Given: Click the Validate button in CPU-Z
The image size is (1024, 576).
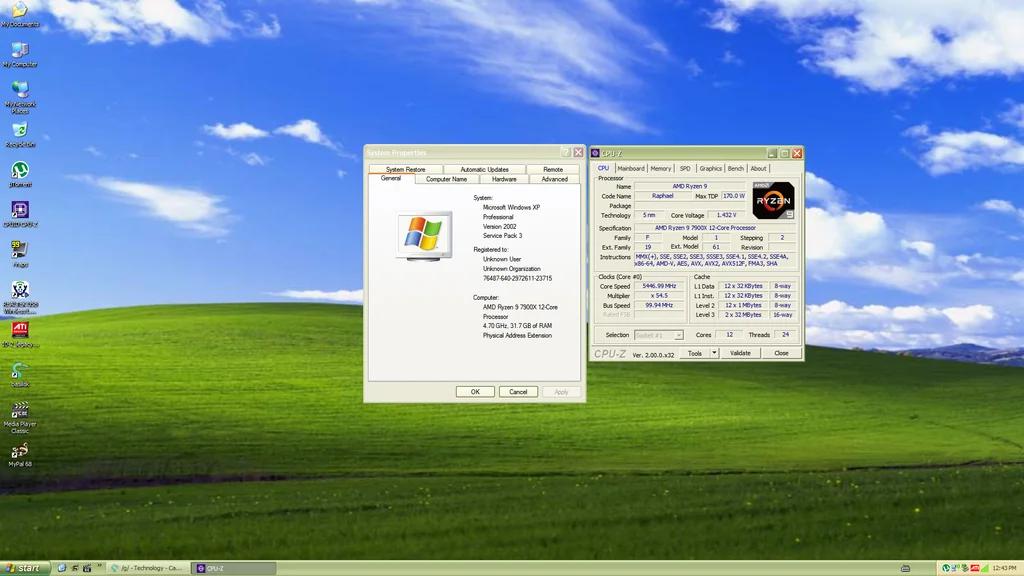Looking at the screenshot, I should [x=740, y=353].
